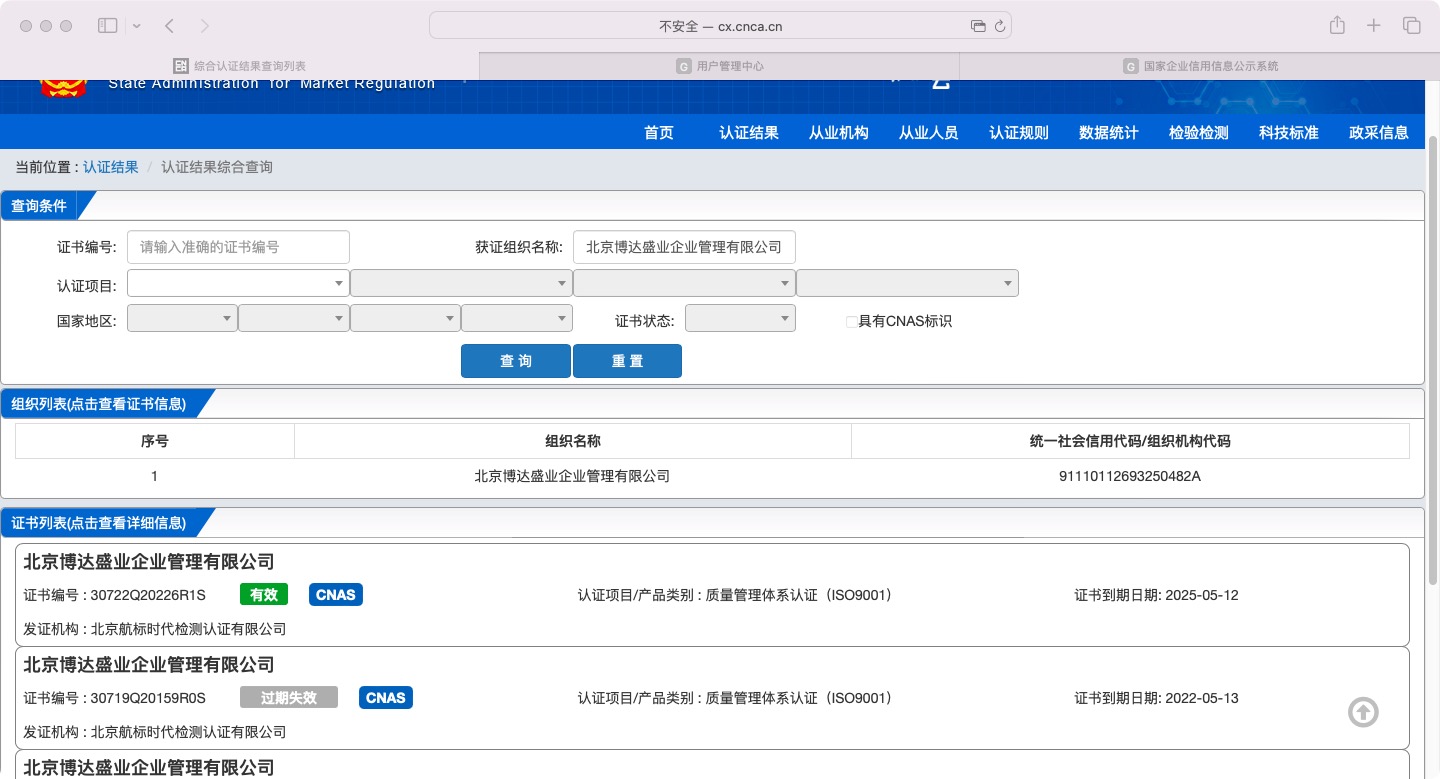Click the expiry date 2025-05-12

pos(1202,595)
